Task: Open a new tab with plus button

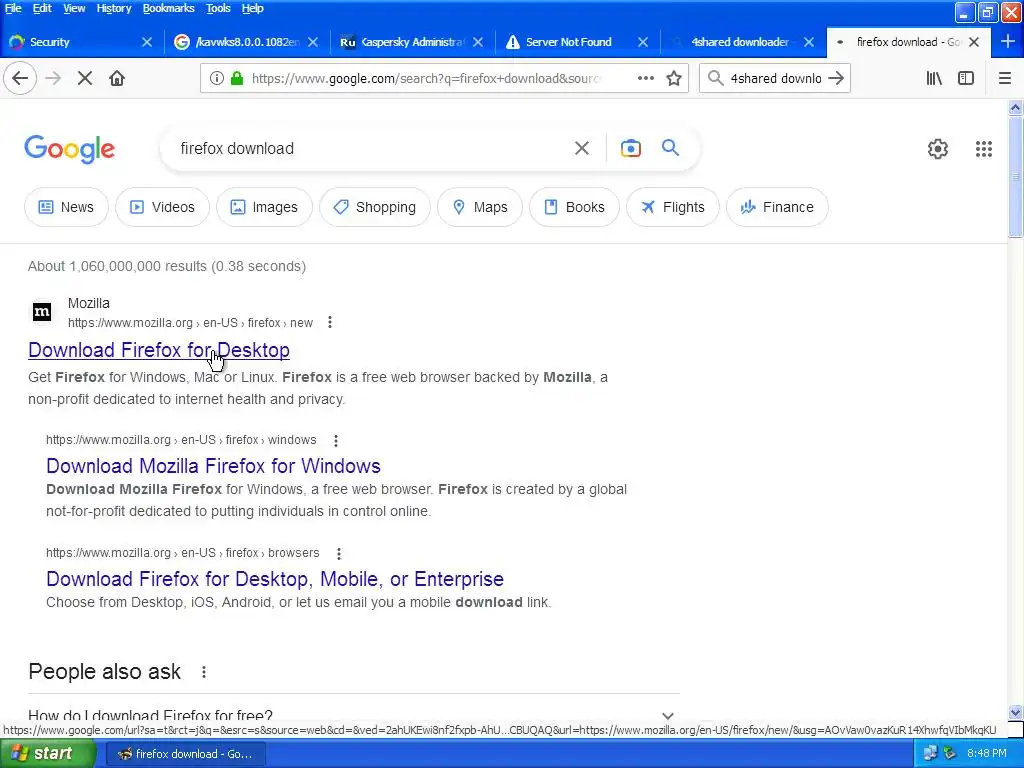Action: (1008, 41)
